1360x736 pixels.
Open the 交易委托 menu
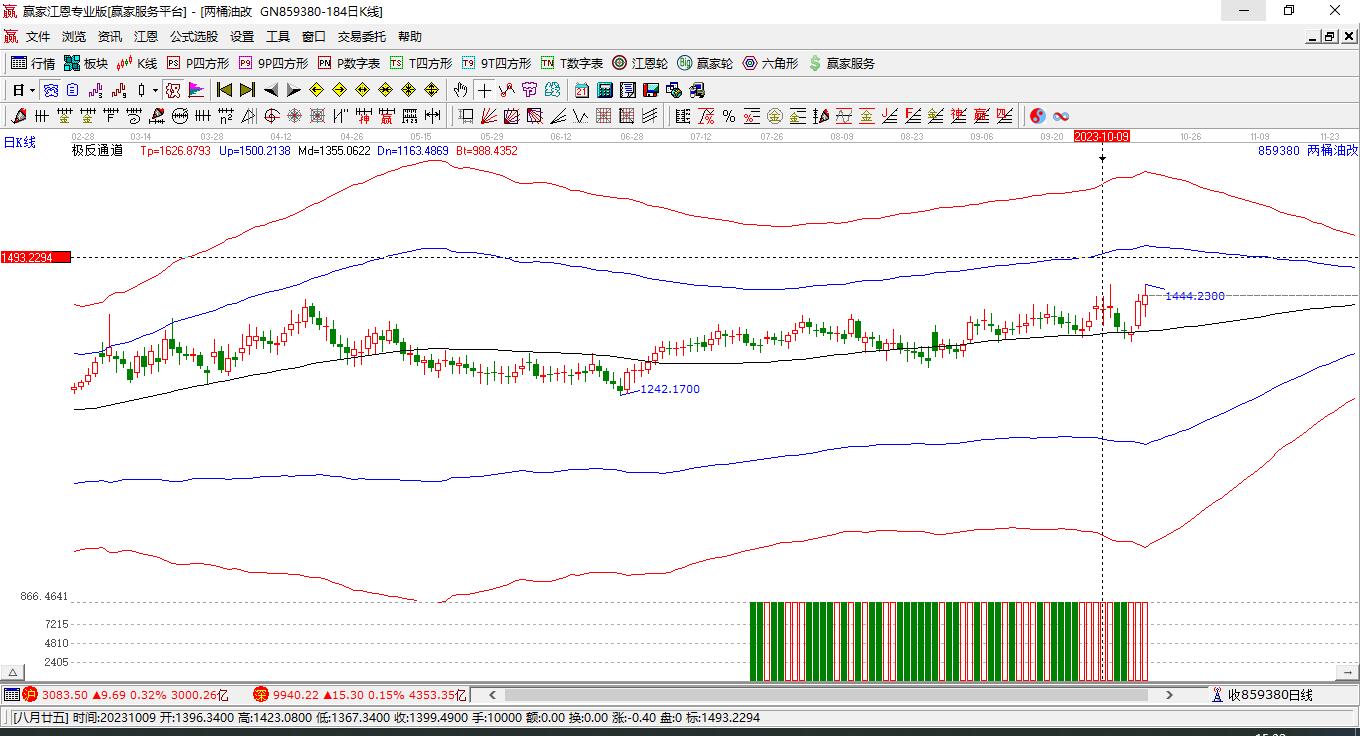(362, 37)
